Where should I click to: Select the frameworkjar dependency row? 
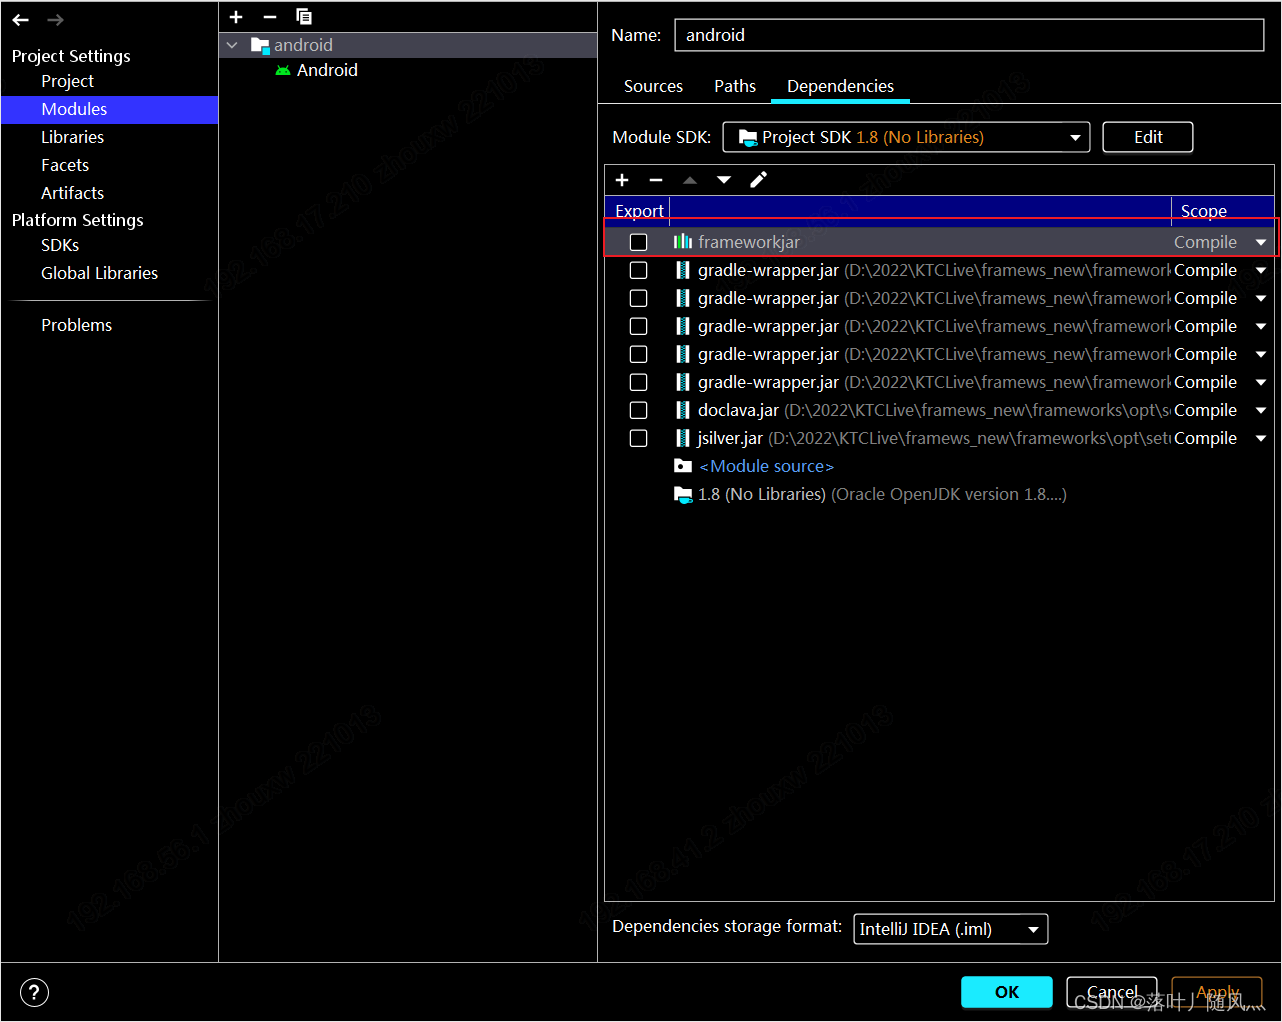click(x=940, y=242)
